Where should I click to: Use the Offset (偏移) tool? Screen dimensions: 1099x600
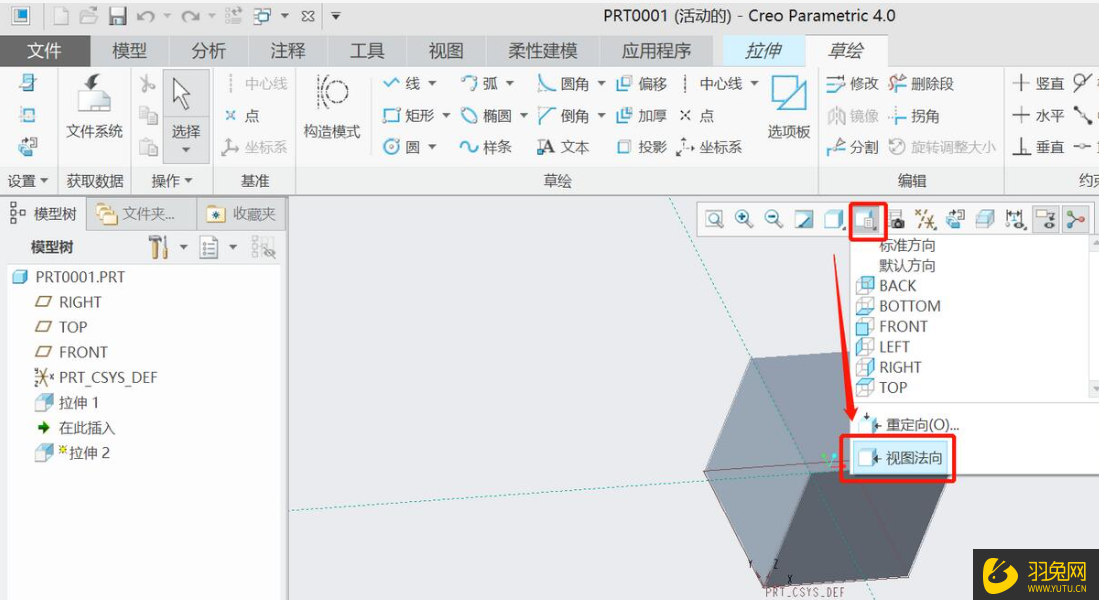tap(641, 83)
